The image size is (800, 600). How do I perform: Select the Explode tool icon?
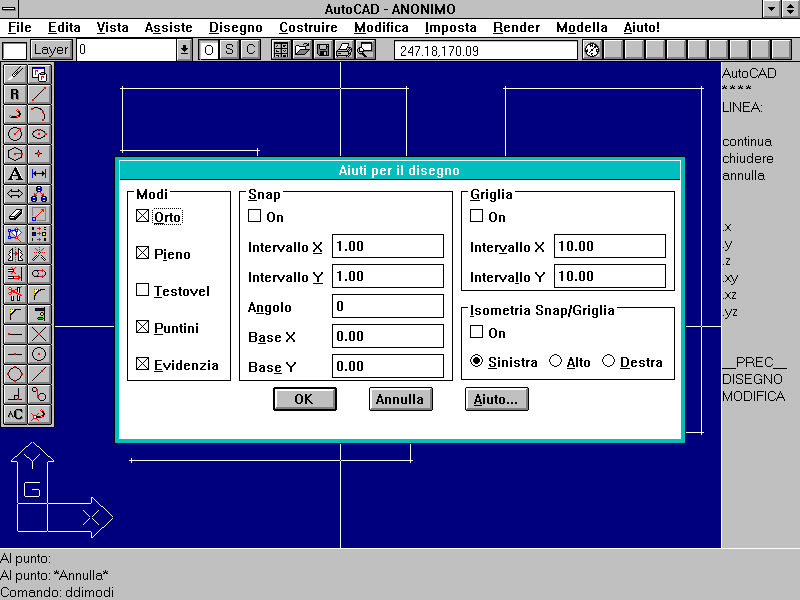[39, 254]
